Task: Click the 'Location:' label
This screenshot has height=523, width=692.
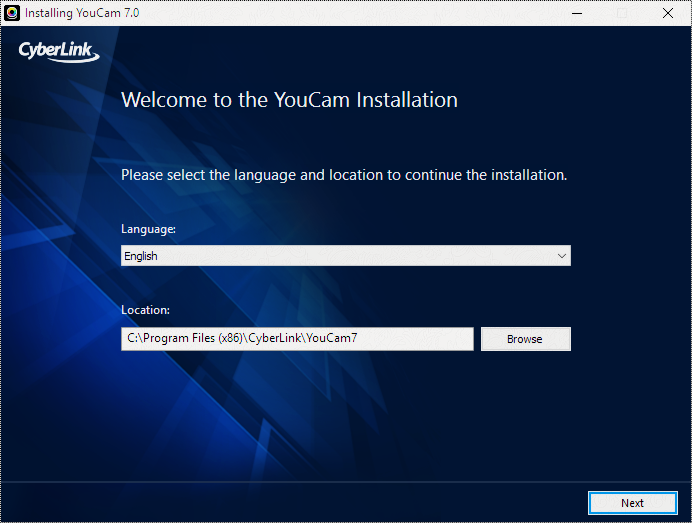Action: pyautogui.click(x=145, y=310)
